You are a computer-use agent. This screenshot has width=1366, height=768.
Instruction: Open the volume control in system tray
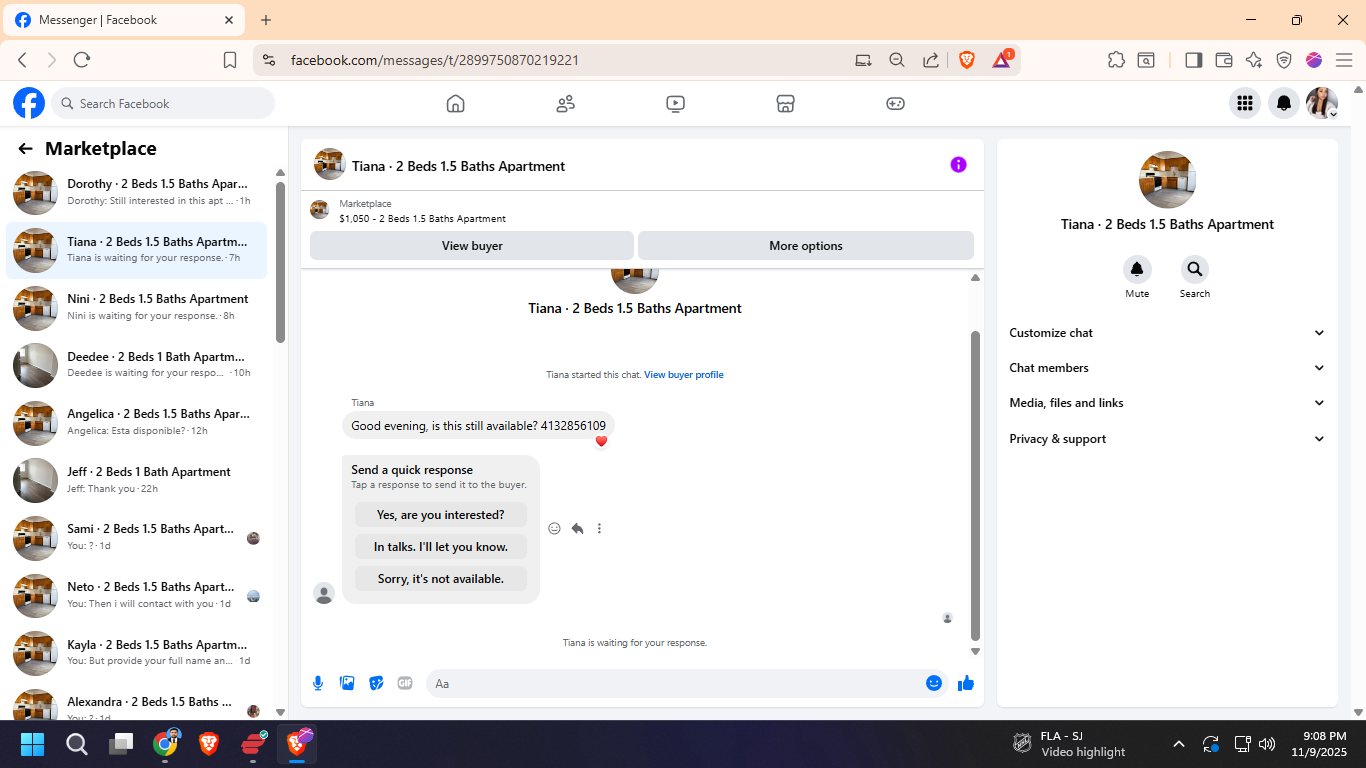pyautogui.click(x=1267, y=744)
